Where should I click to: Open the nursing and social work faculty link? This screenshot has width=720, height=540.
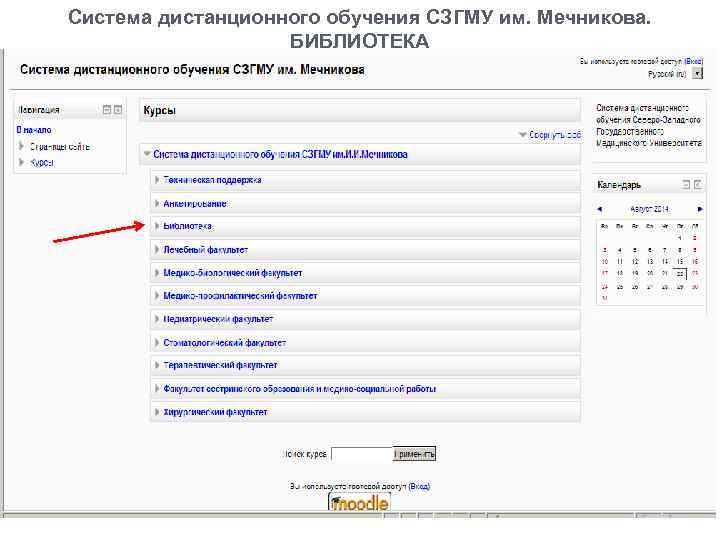300,388
